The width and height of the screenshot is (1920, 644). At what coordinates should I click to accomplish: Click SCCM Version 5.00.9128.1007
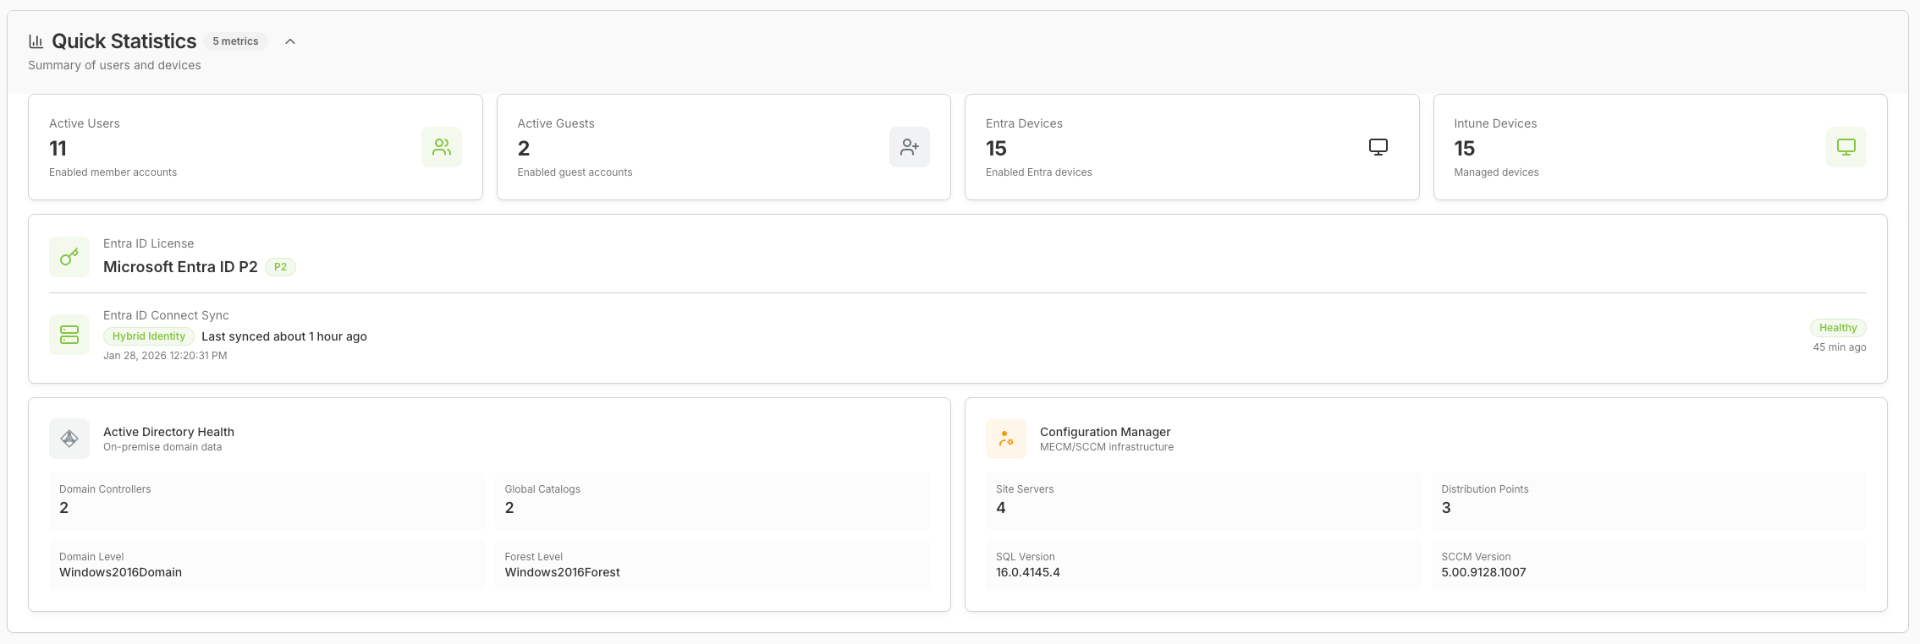point(1484,573)
